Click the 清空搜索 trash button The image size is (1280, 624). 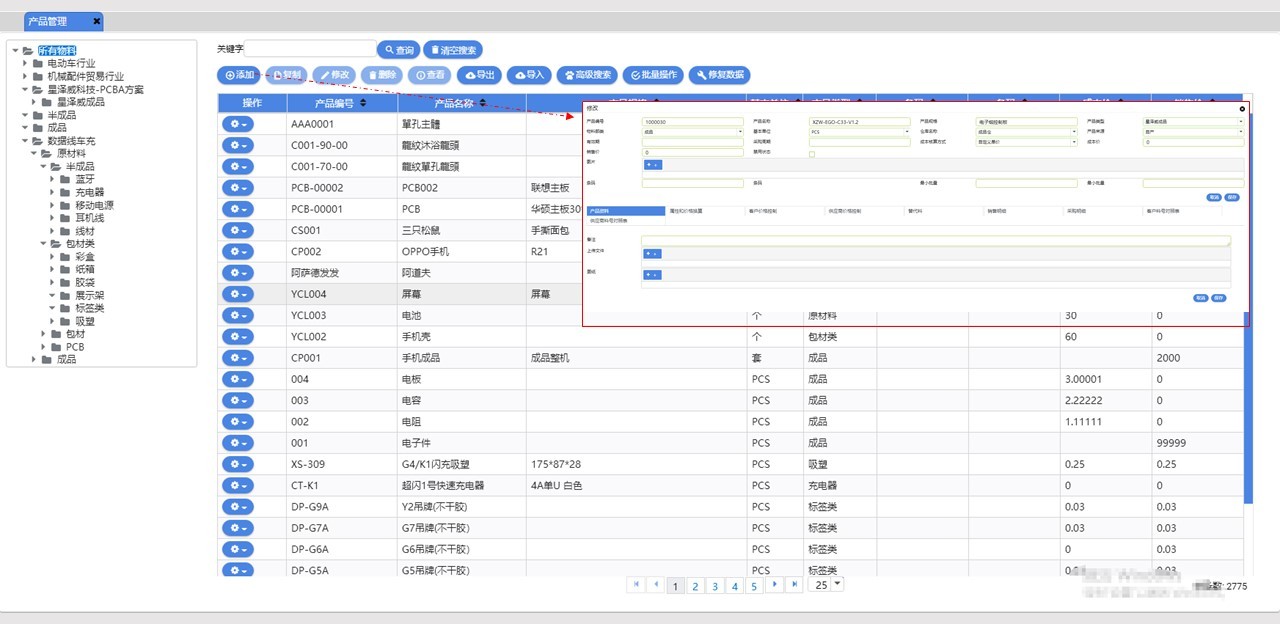tap(453, 50)
